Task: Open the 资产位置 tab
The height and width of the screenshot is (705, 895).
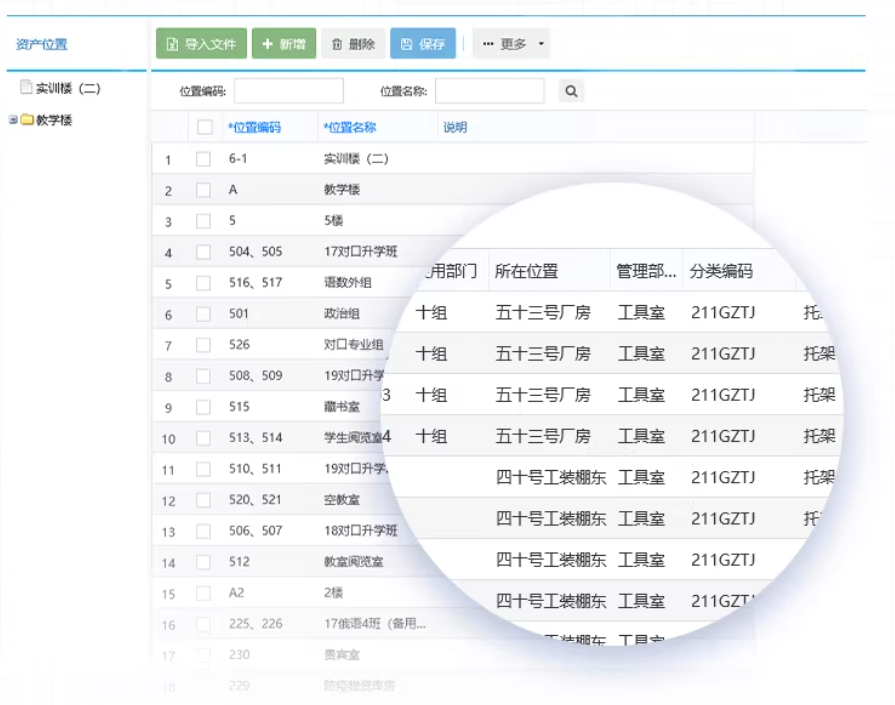Action: tap(42, 44)
